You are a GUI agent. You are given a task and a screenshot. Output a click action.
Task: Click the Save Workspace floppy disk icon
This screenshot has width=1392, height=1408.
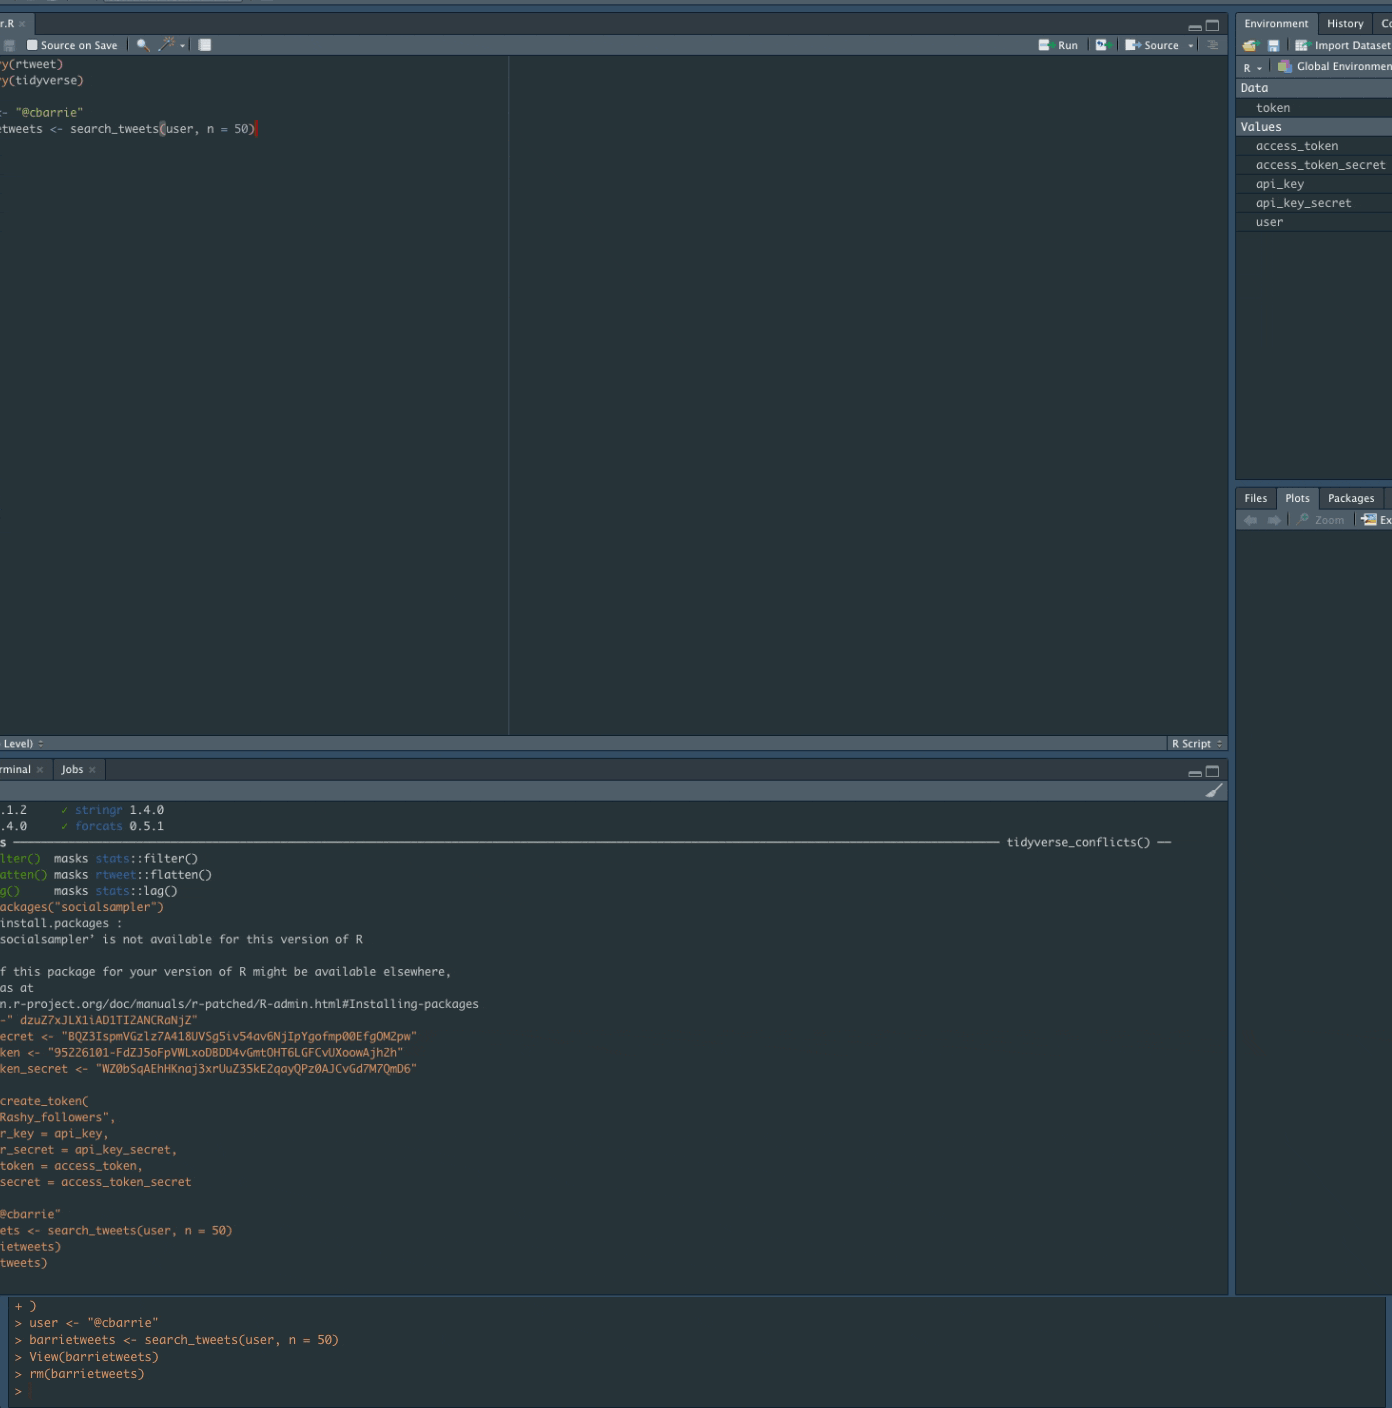click(x=1273, y=46)
